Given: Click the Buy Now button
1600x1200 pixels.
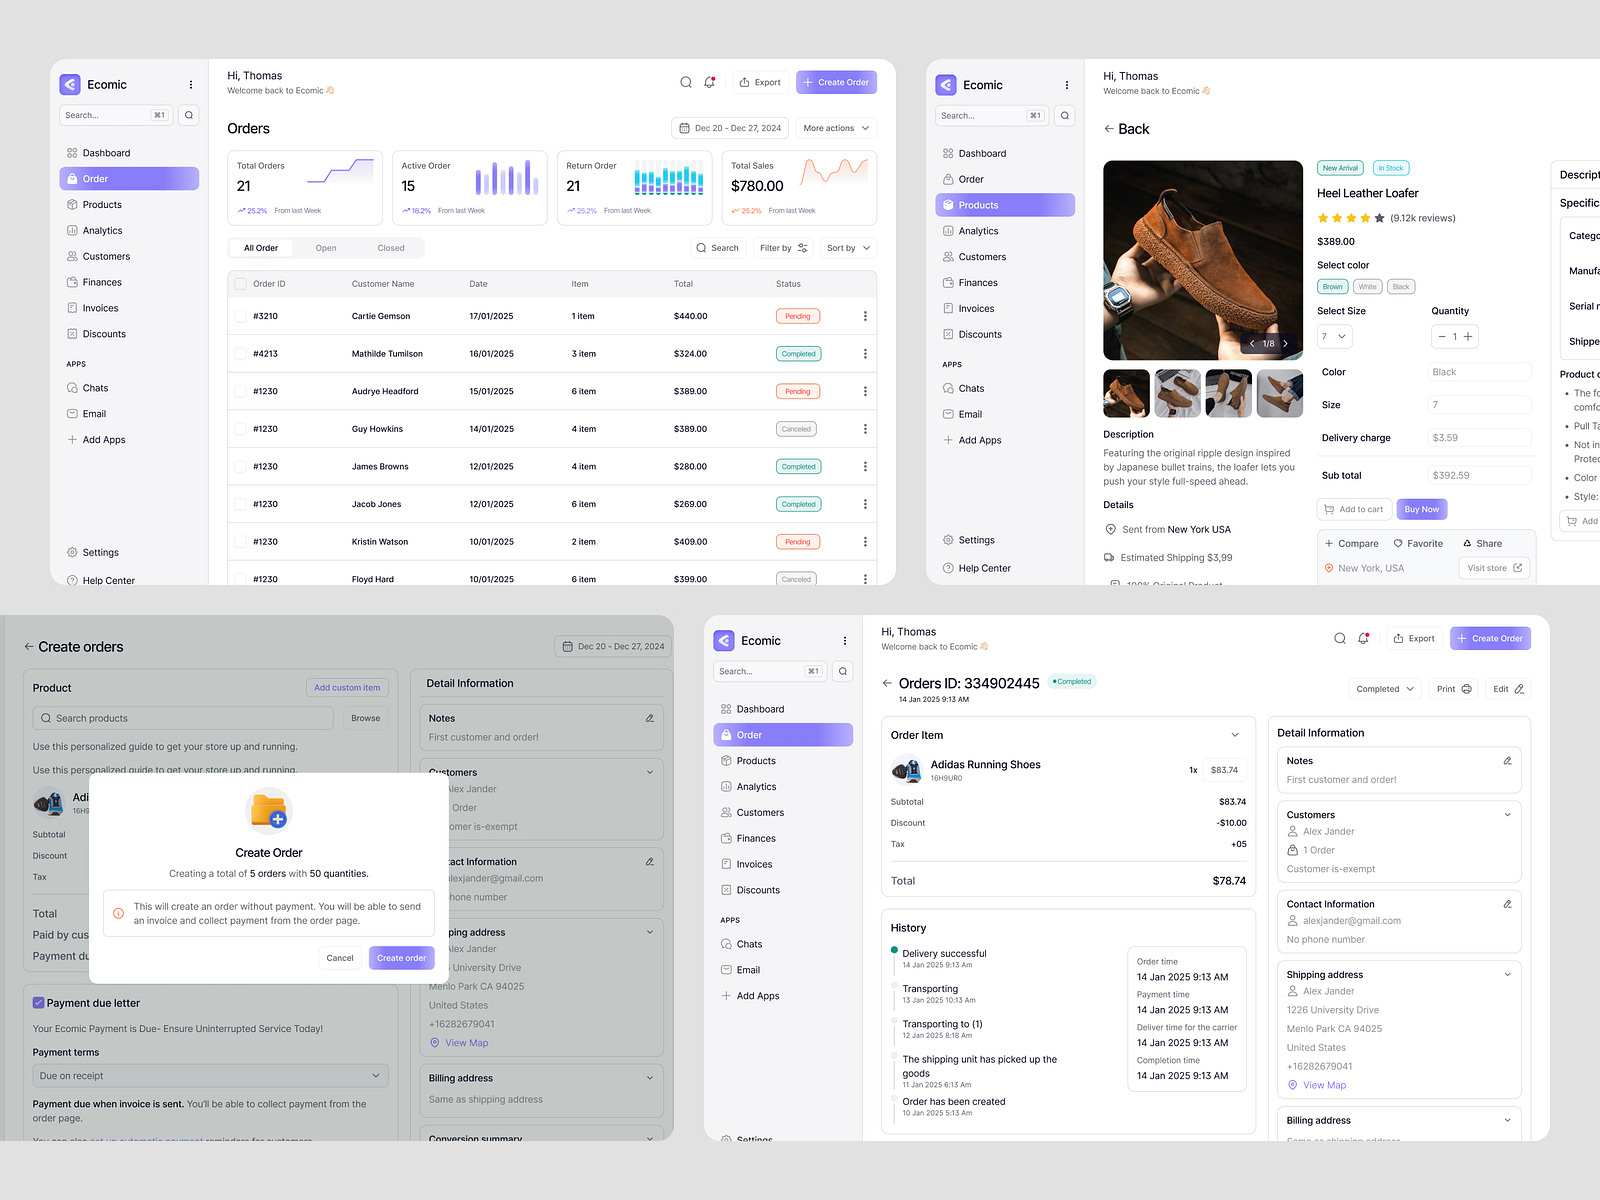Looking at the screenshot, I should tap(1421, 509).
